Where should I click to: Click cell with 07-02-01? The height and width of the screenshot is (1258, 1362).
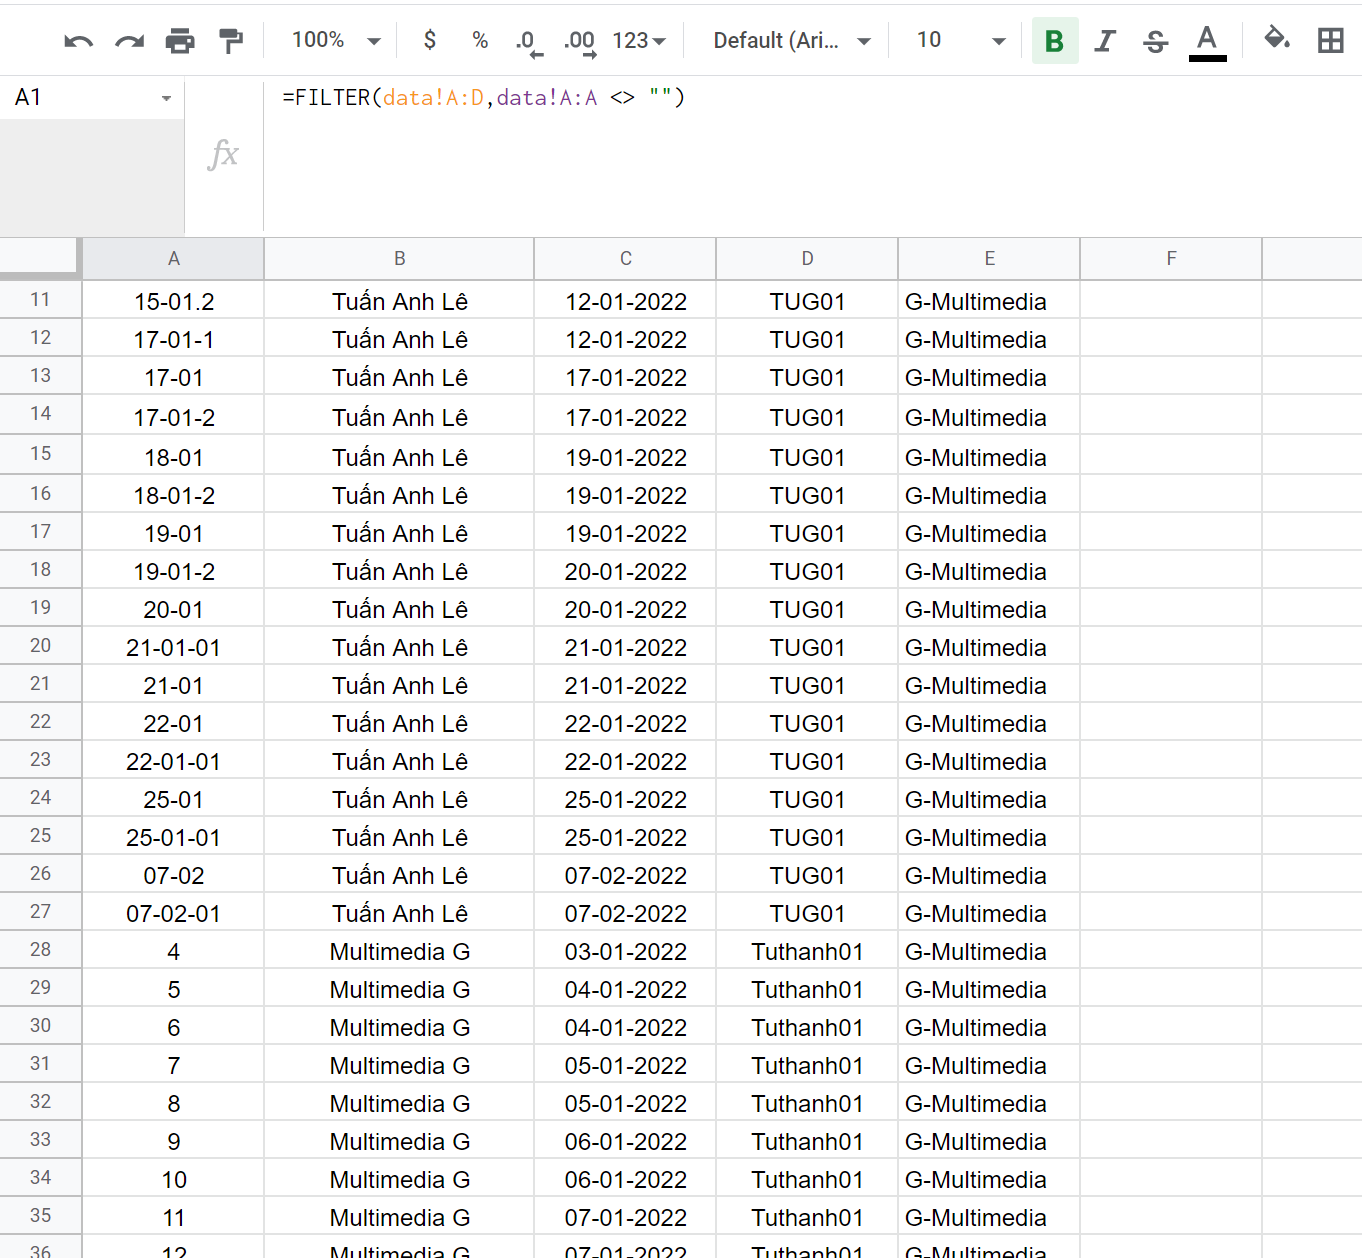point(173,913)
